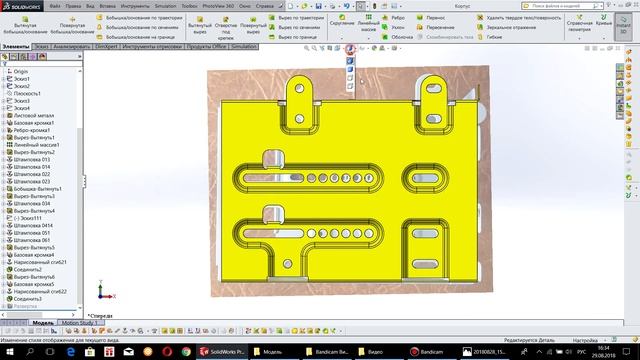Image resolution: width=640 pixels, height=360 pixels.
Task: Select the Ребро rib tool
Action: pyautogui.click(x=393, y=18)
